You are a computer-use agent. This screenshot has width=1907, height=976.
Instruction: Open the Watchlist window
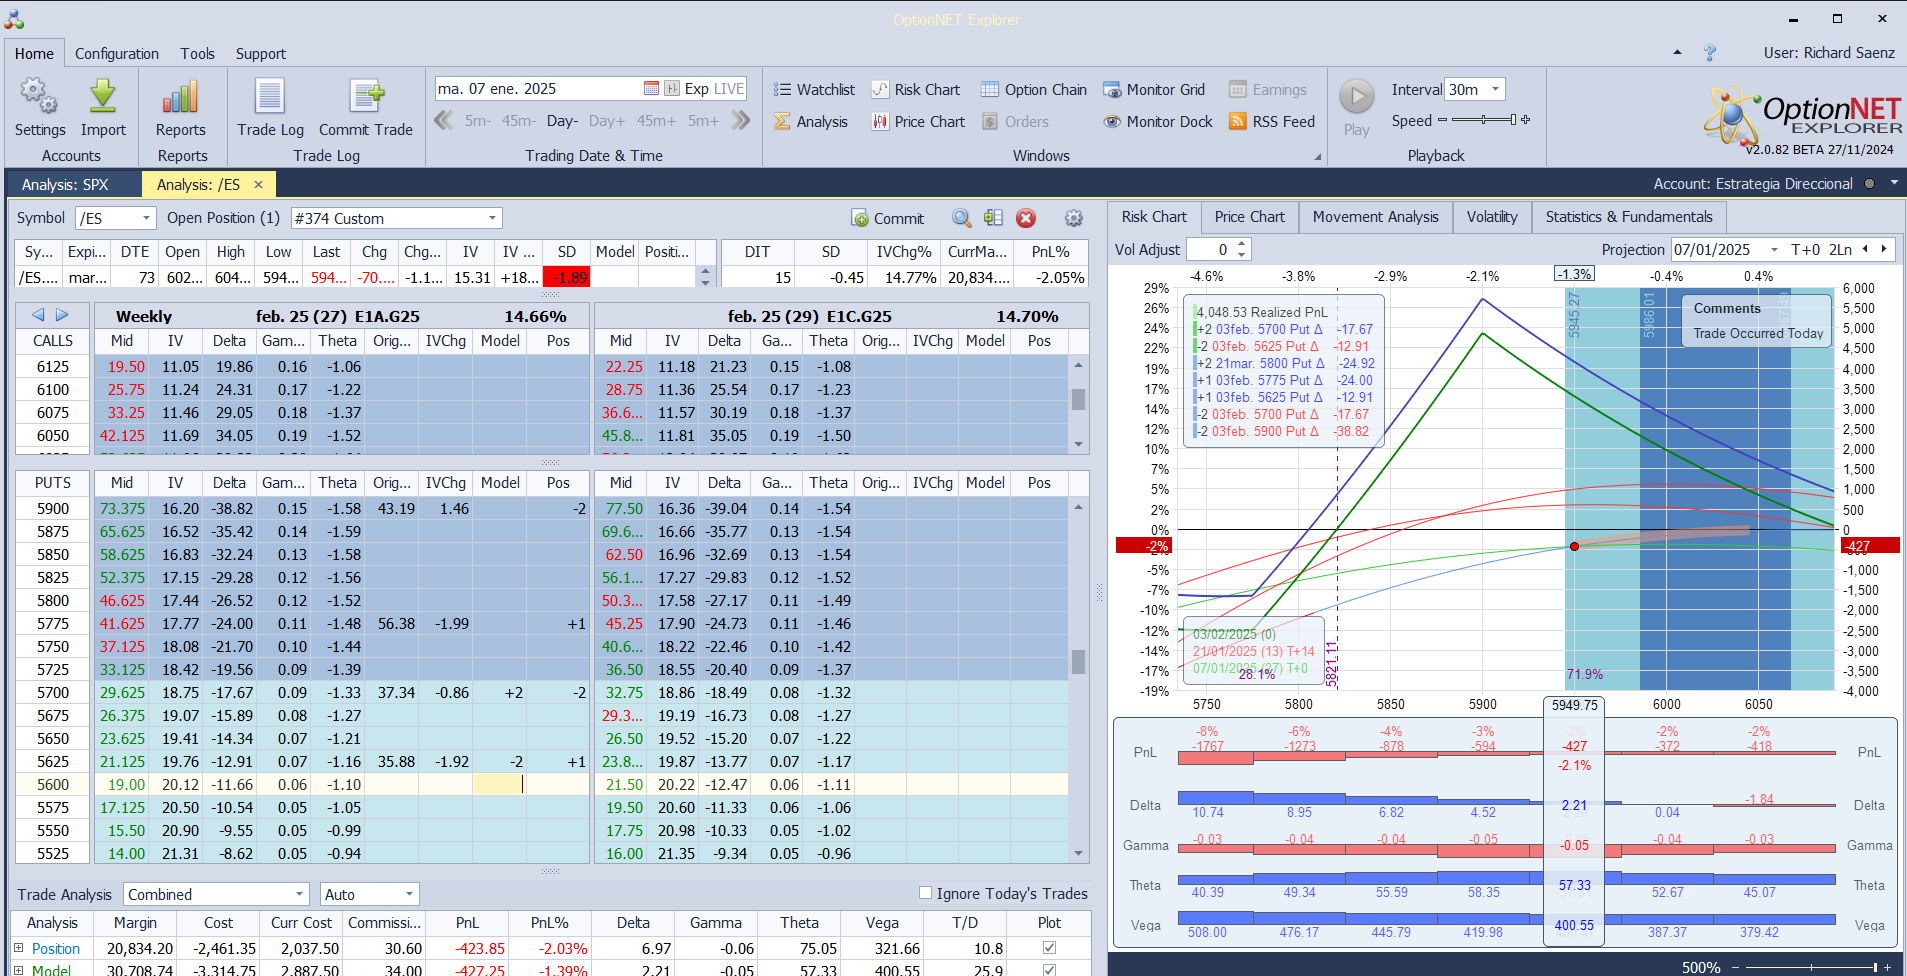(x=814, y=89)
